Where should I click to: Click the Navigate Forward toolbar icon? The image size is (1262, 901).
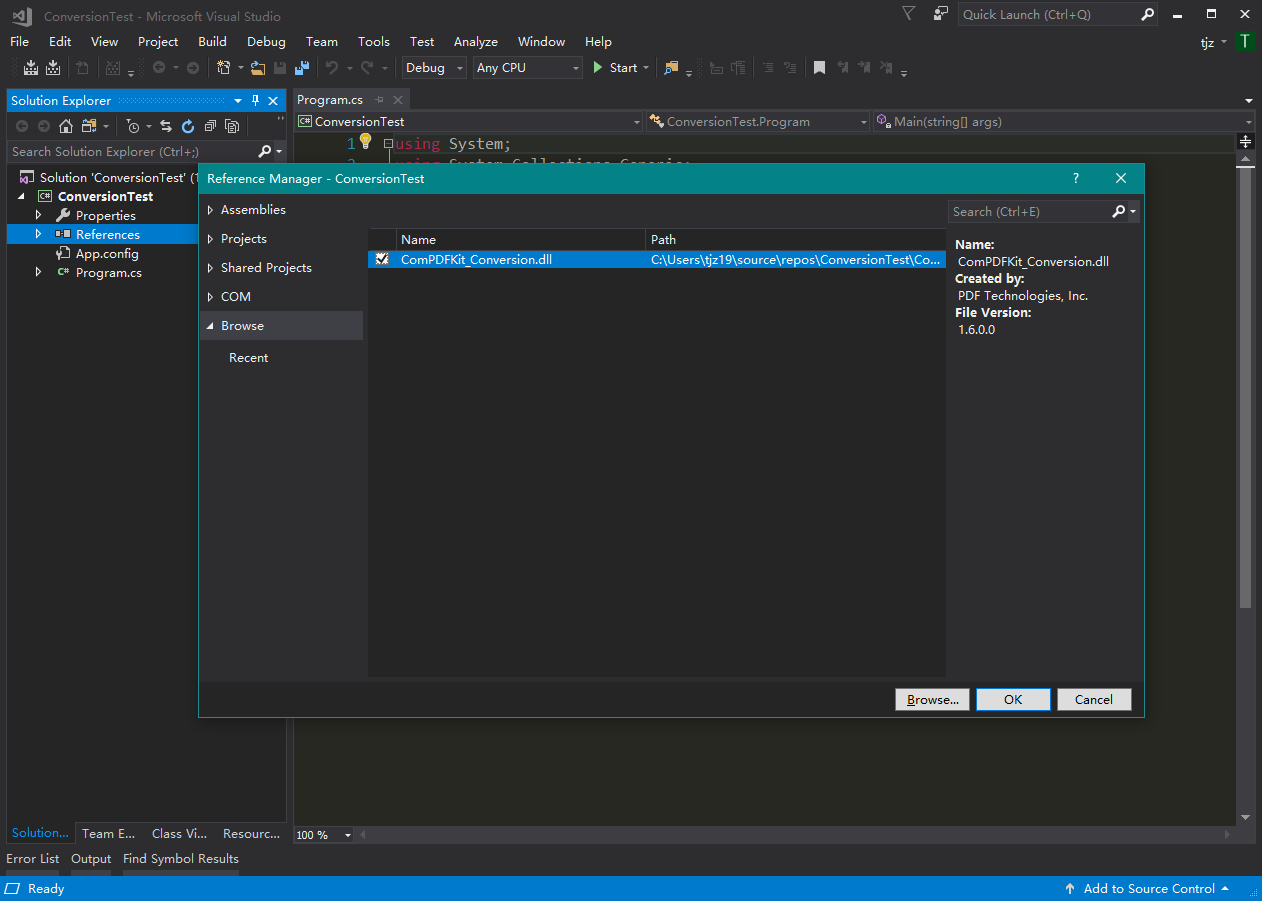pos(193,68)
